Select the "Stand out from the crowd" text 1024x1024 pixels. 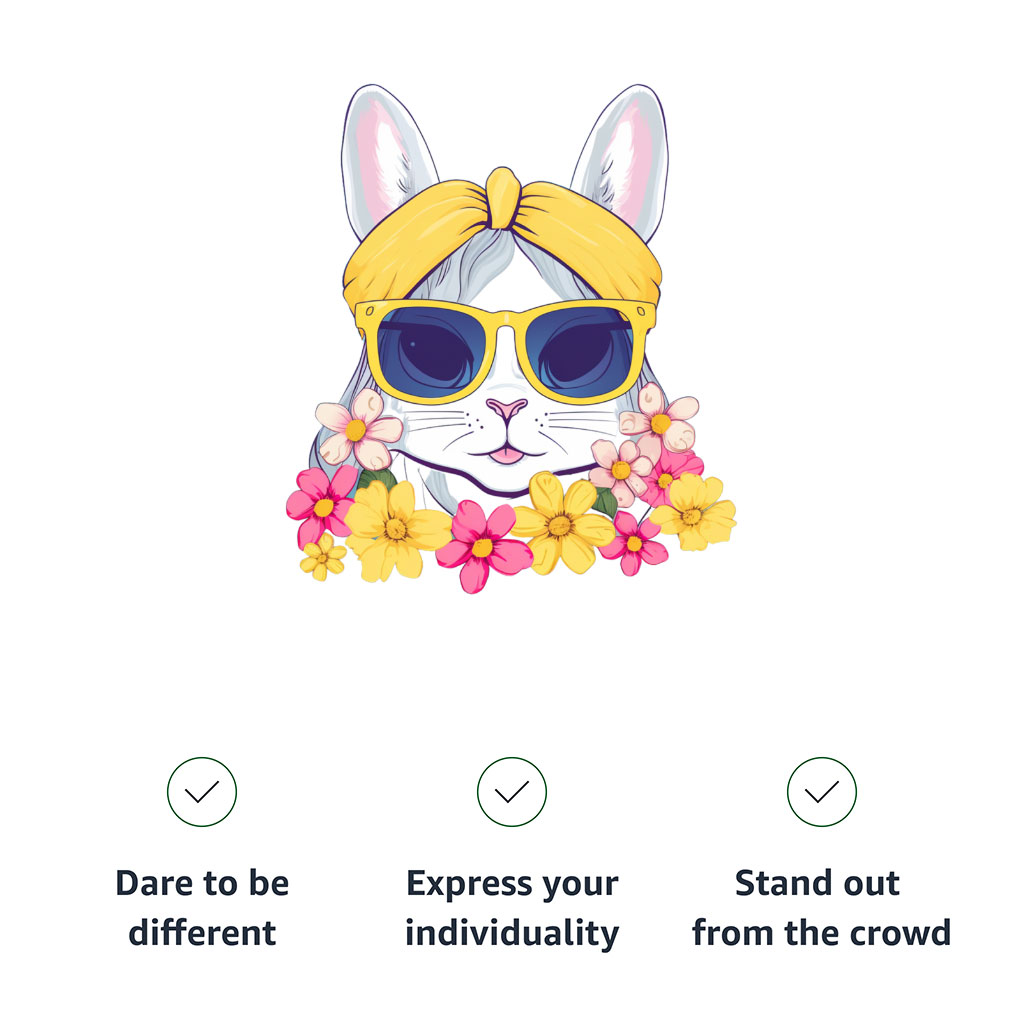pyautogui.click(x=821, y=908)
